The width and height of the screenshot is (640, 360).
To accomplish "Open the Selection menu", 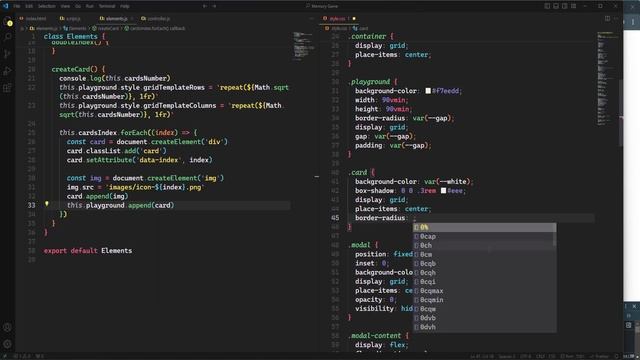I will pos(47,6).
